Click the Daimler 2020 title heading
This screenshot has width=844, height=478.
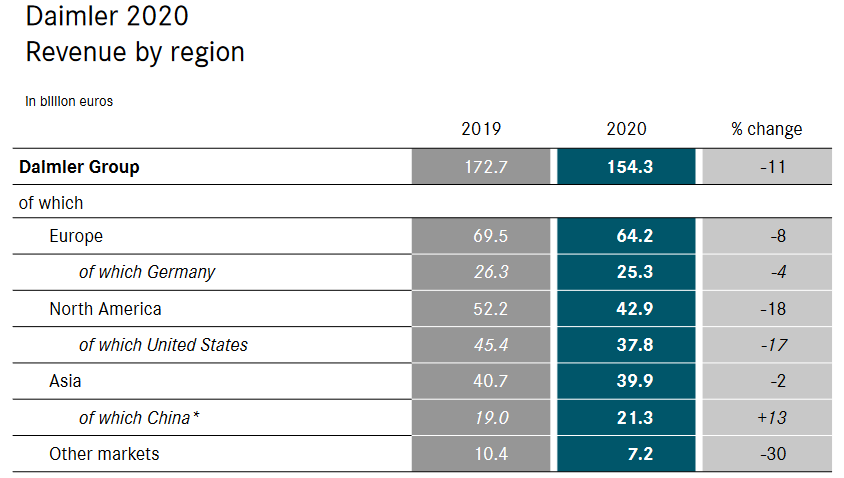[x=107, y=17]
